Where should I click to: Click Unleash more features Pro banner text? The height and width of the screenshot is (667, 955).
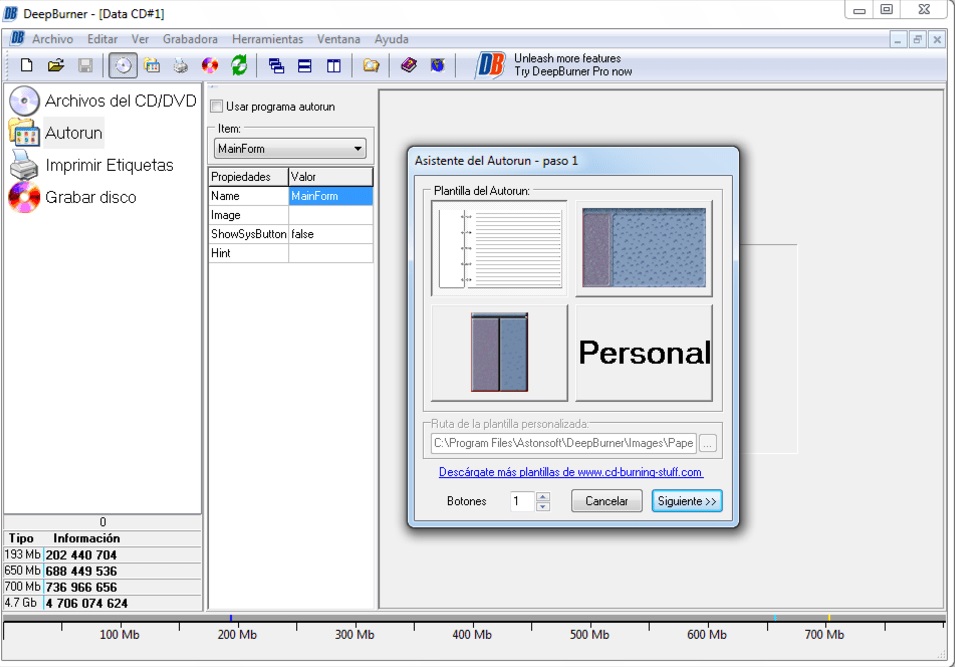pyautogui.click(x=573, y=65)
